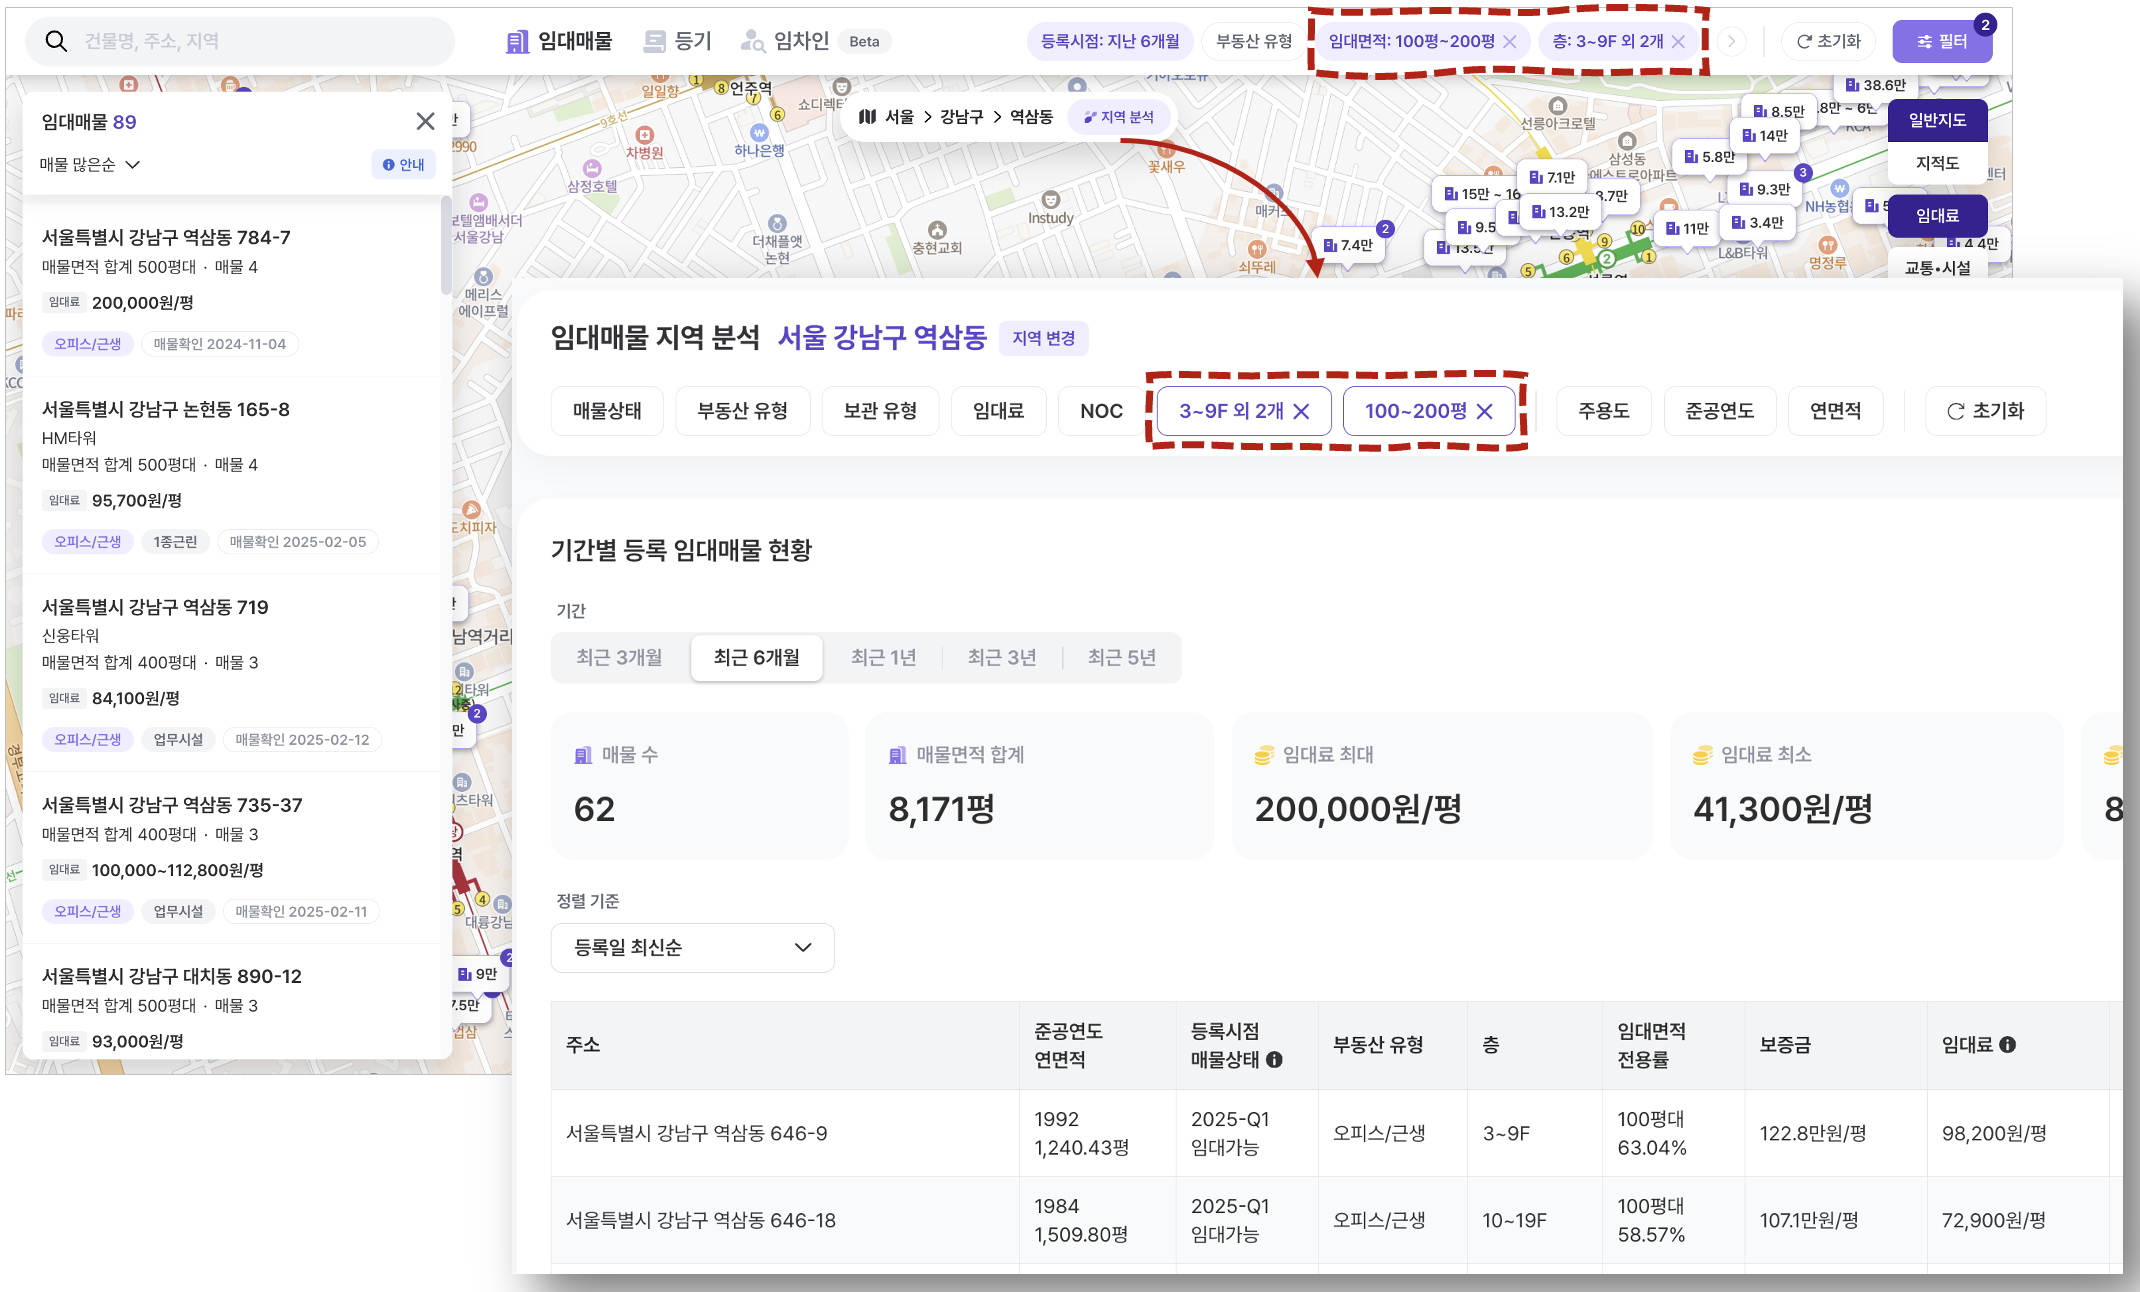Toggle 임대료 map overlay
Image resolution: width=2140 pixels, height=1292 pixels.
(1936, 215)
